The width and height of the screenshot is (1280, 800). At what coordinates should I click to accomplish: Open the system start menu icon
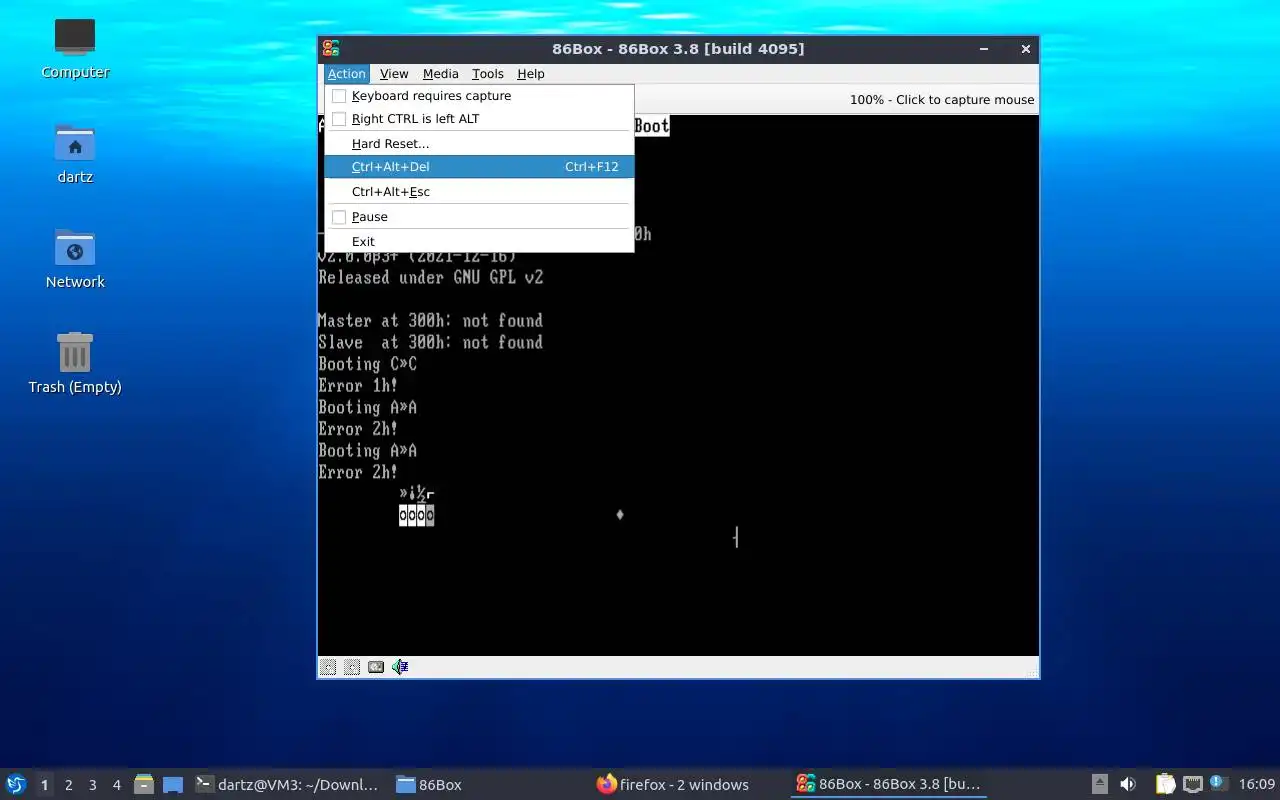pos(15,784)
